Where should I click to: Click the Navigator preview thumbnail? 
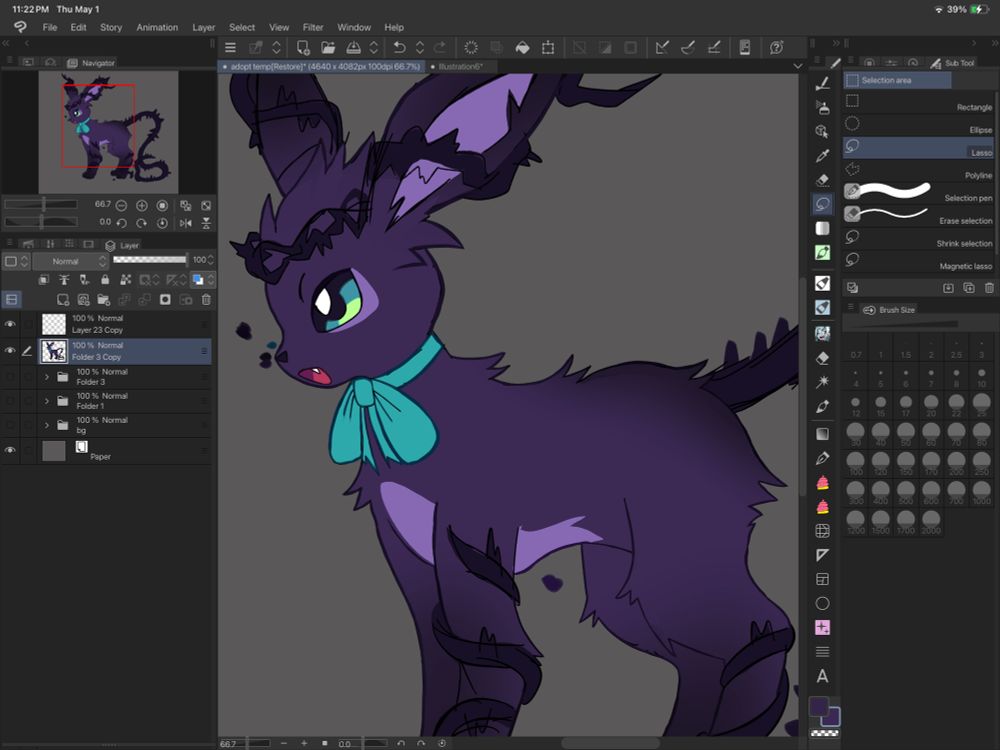coord(108,132)
